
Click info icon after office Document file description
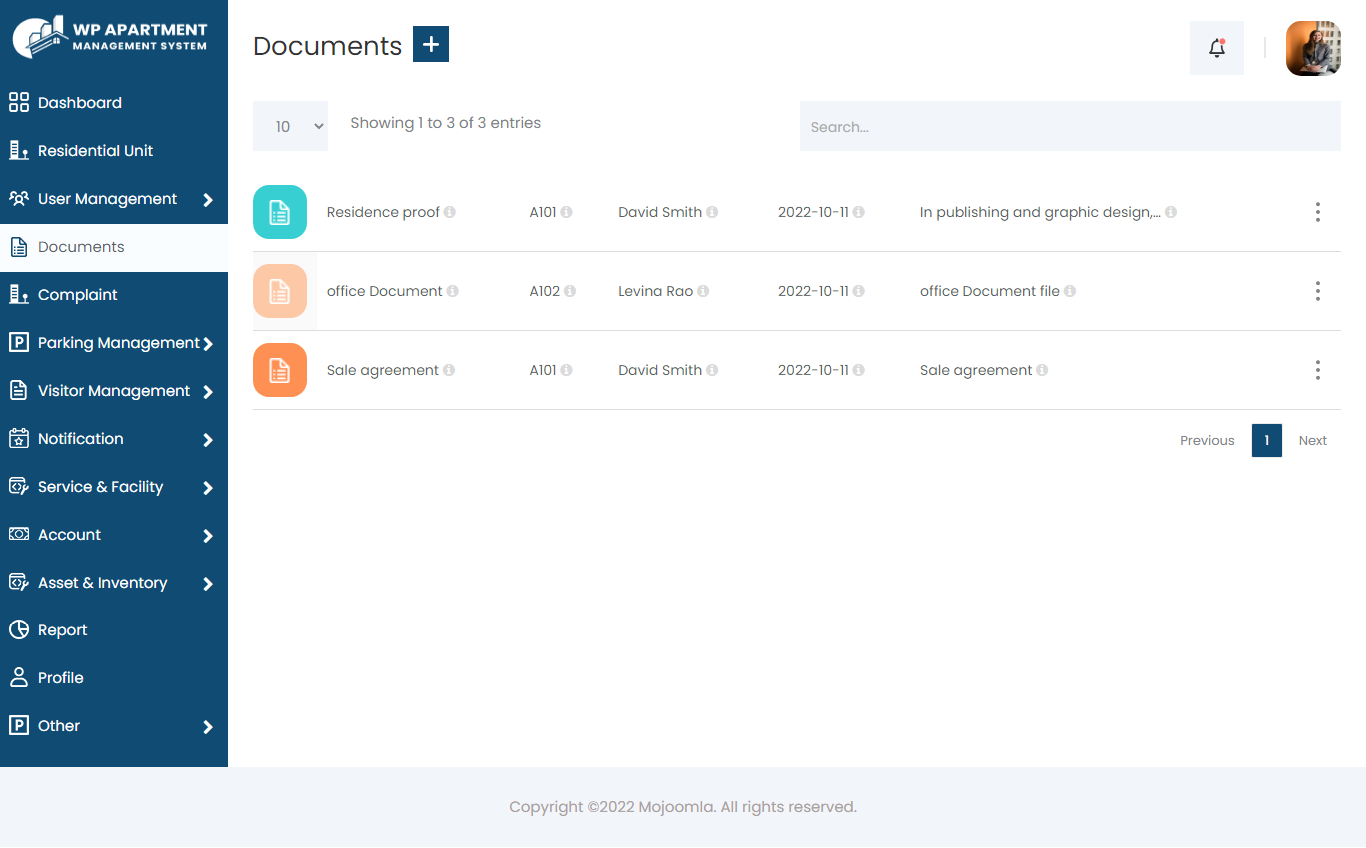1070,291
